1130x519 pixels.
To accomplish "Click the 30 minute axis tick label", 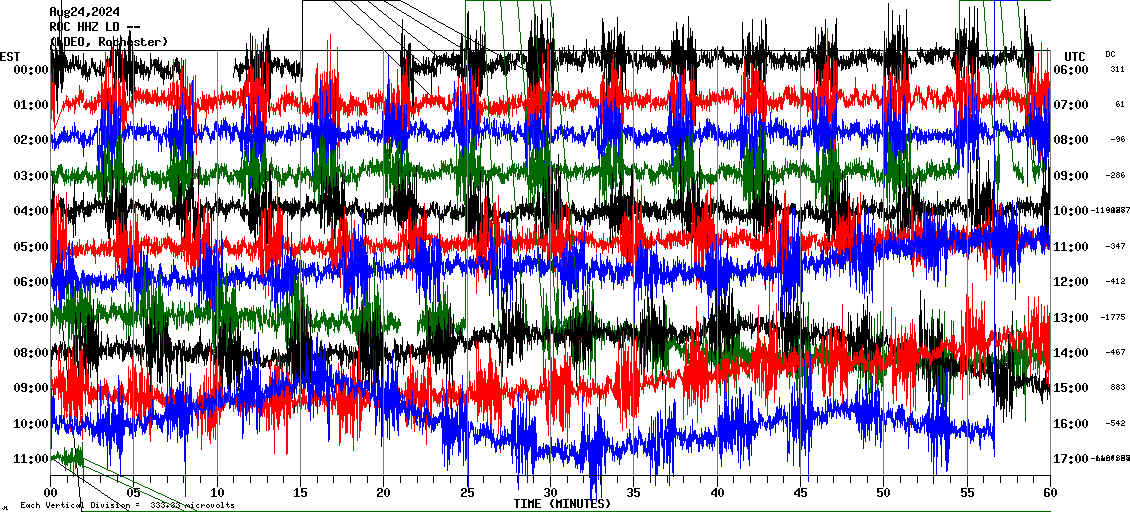I will [x=550, y=493].
